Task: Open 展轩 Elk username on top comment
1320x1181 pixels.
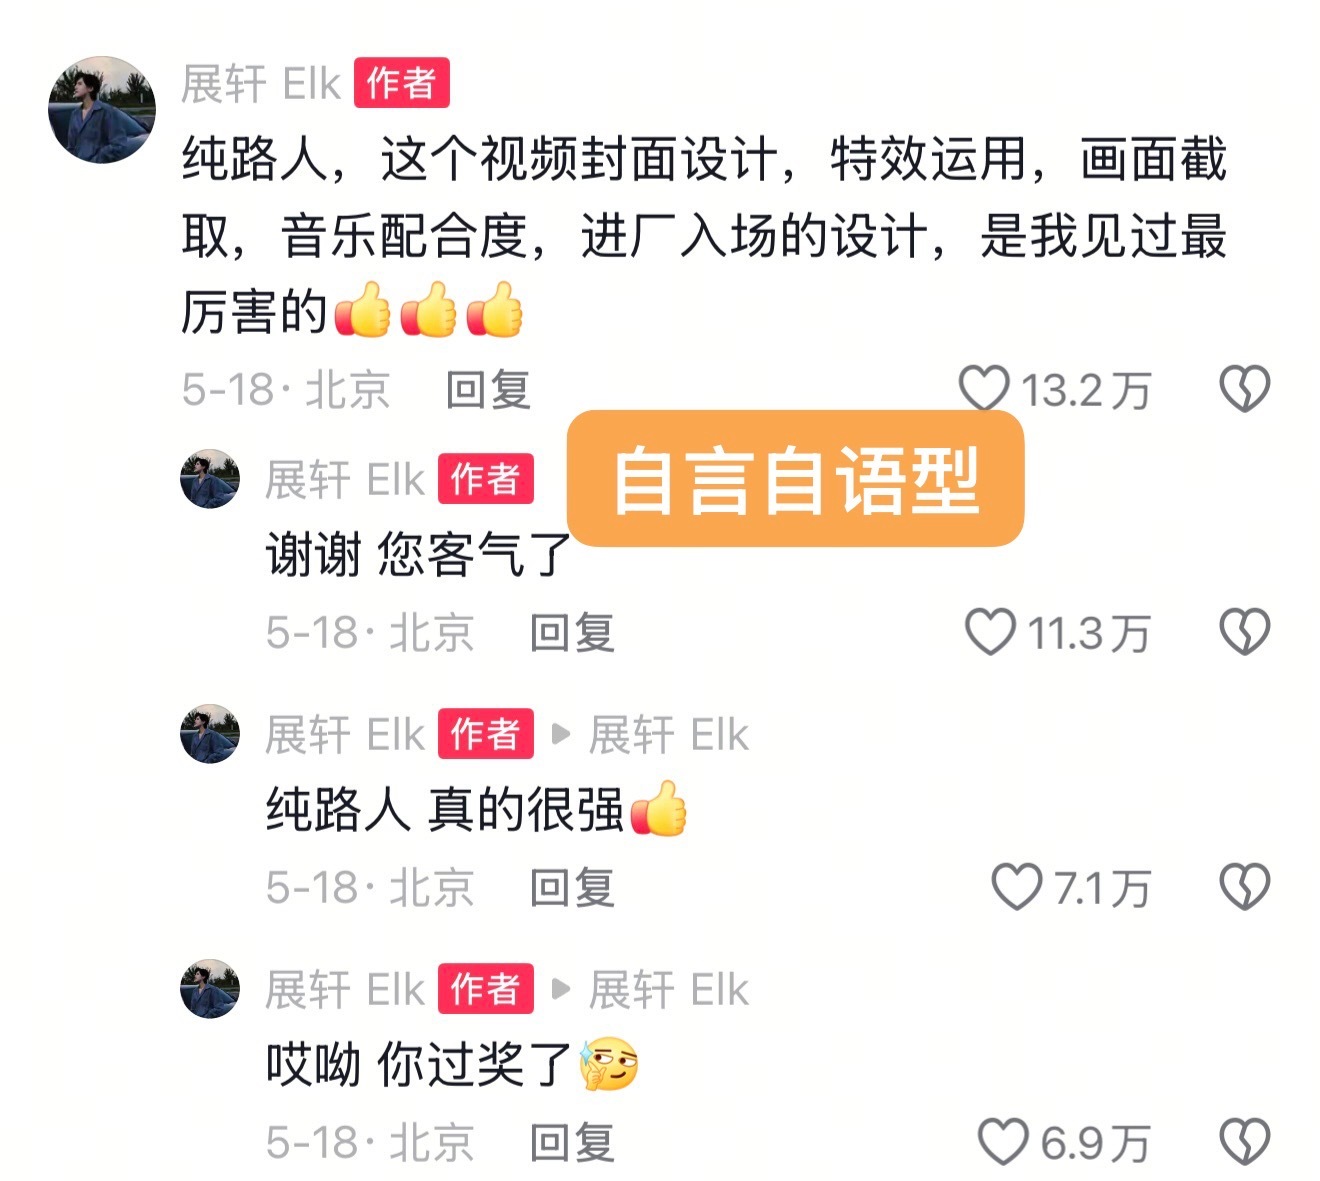Action: pos(261,83)
